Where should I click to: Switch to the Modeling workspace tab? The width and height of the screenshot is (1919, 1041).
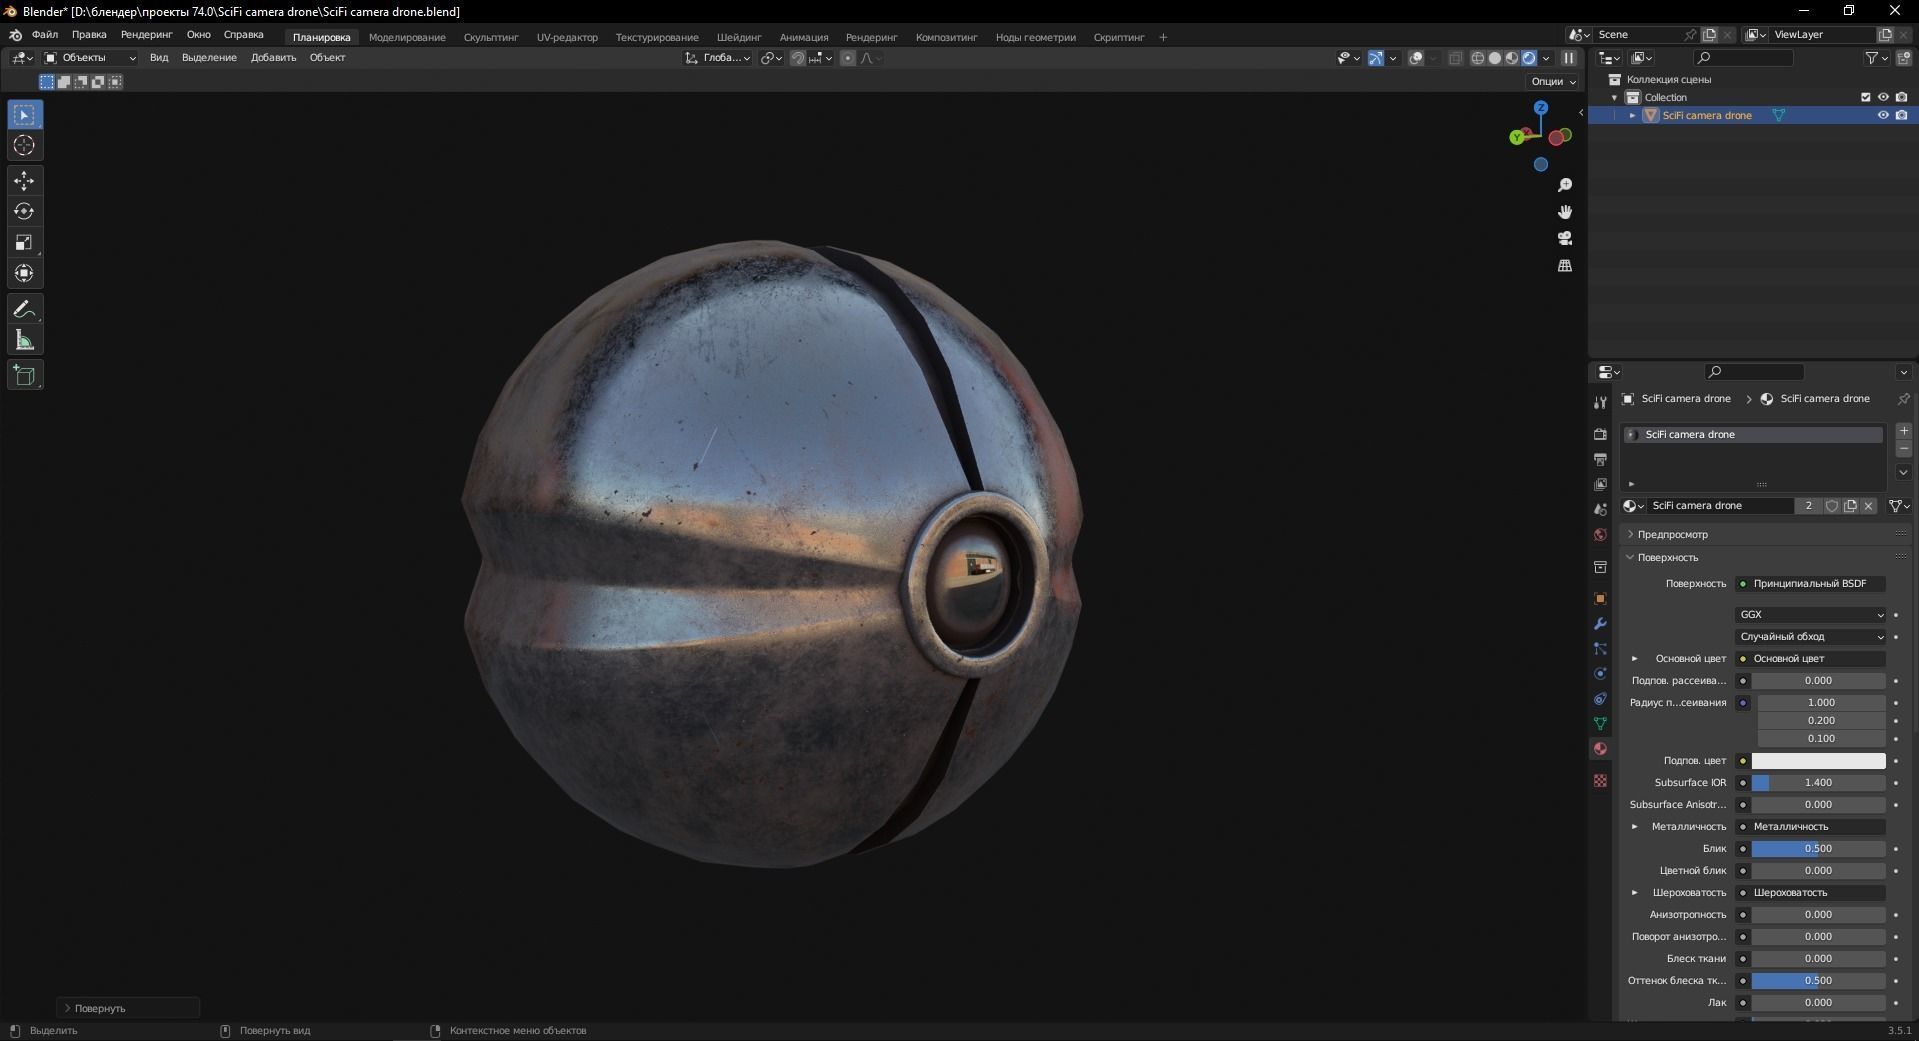(x=407, y=37)
